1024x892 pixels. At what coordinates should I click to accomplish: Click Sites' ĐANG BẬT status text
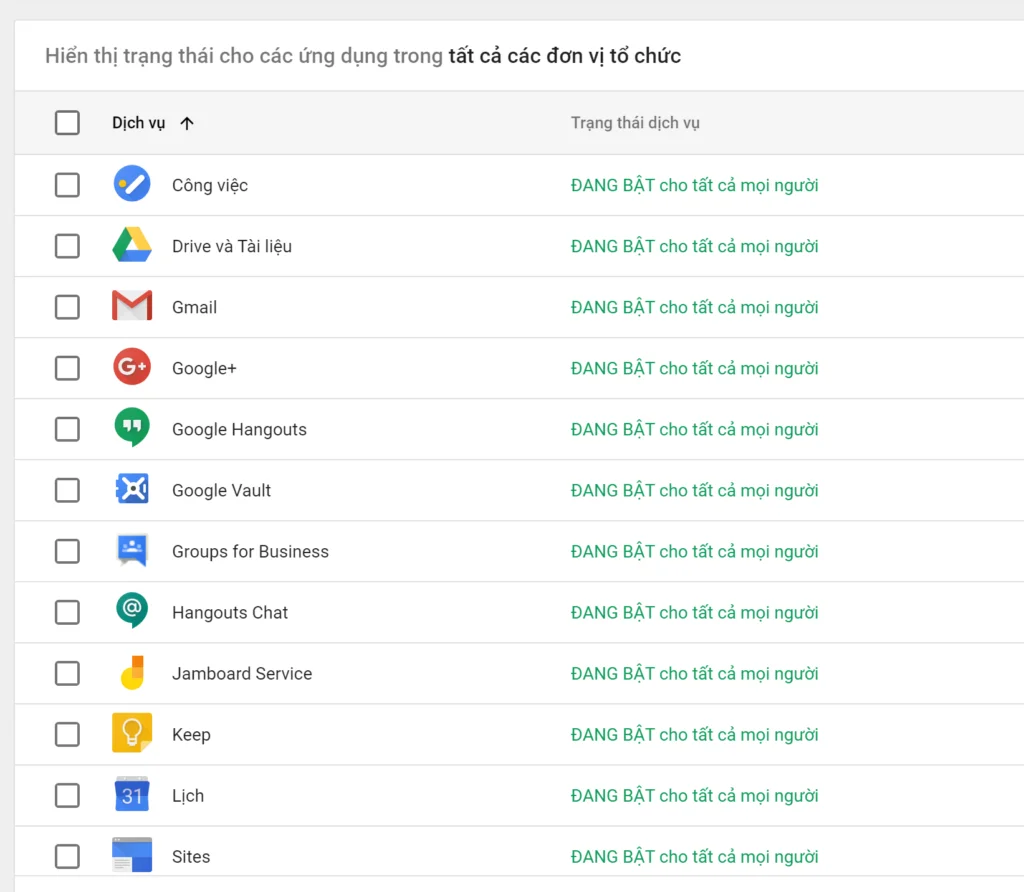coord(694,857)
